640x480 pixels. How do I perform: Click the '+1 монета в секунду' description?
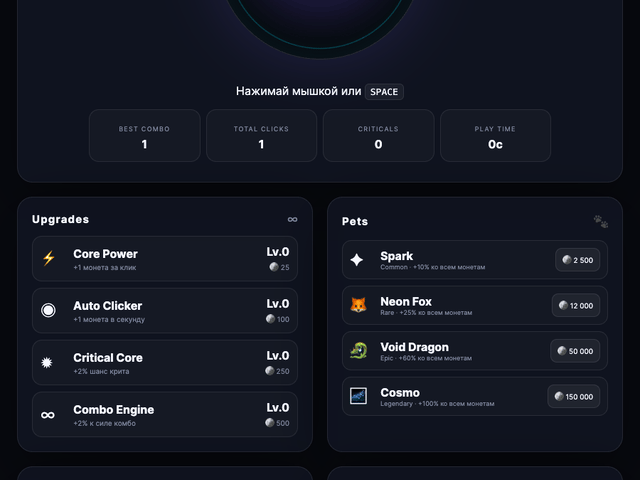109,320
